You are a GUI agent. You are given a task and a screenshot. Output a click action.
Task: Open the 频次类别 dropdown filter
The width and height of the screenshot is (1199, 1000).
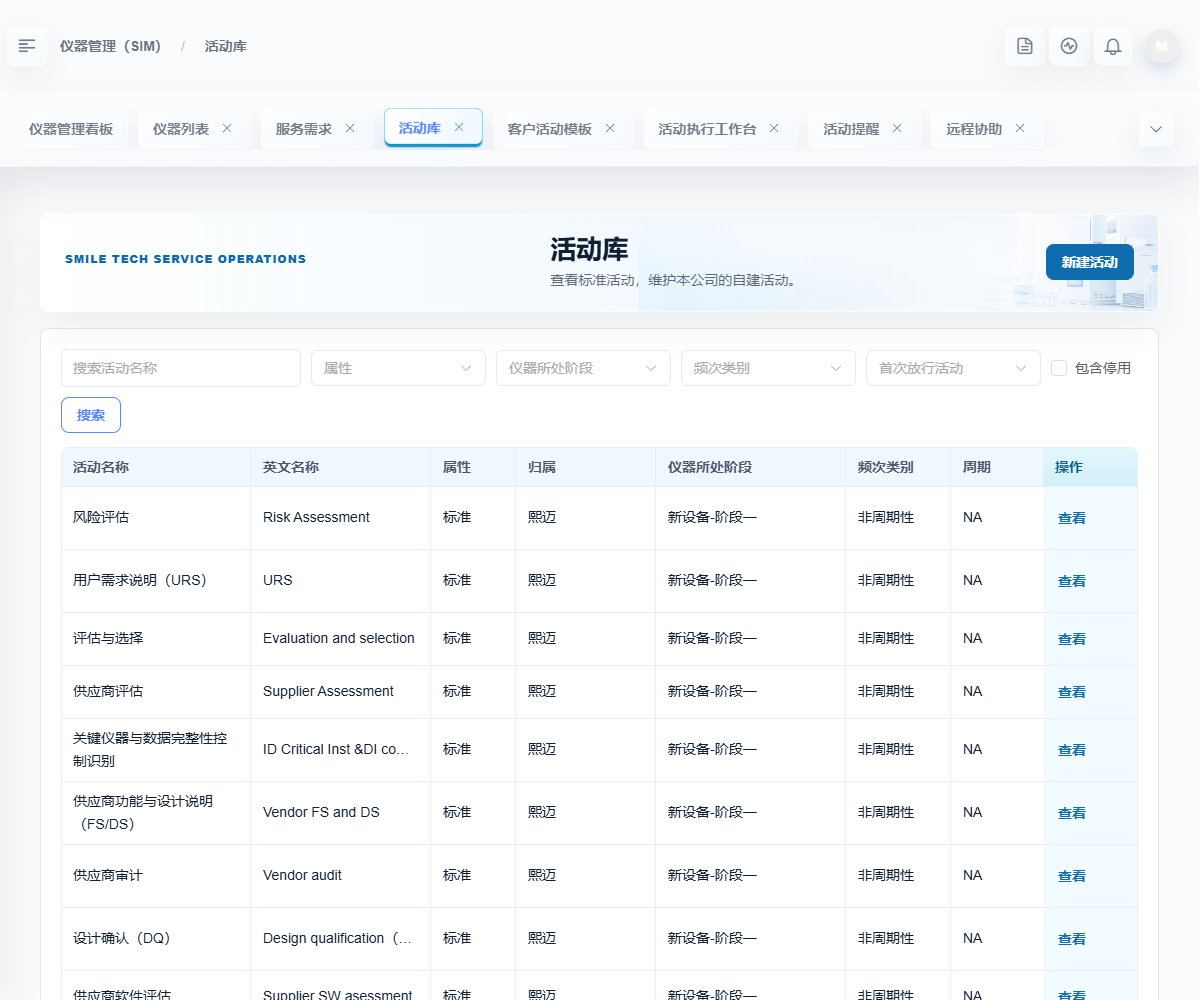click(x=768, y=368)
